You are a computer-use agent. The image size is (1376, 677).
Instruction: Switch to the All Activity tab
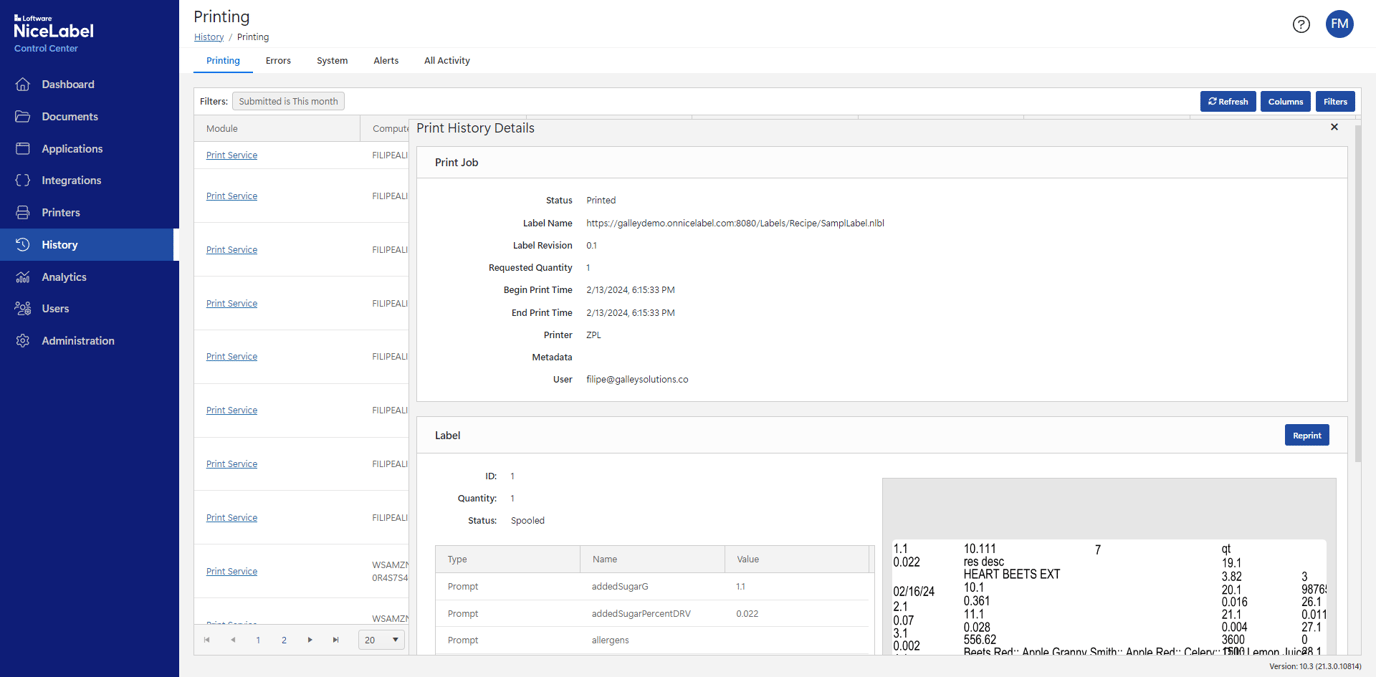pos(446,60)
